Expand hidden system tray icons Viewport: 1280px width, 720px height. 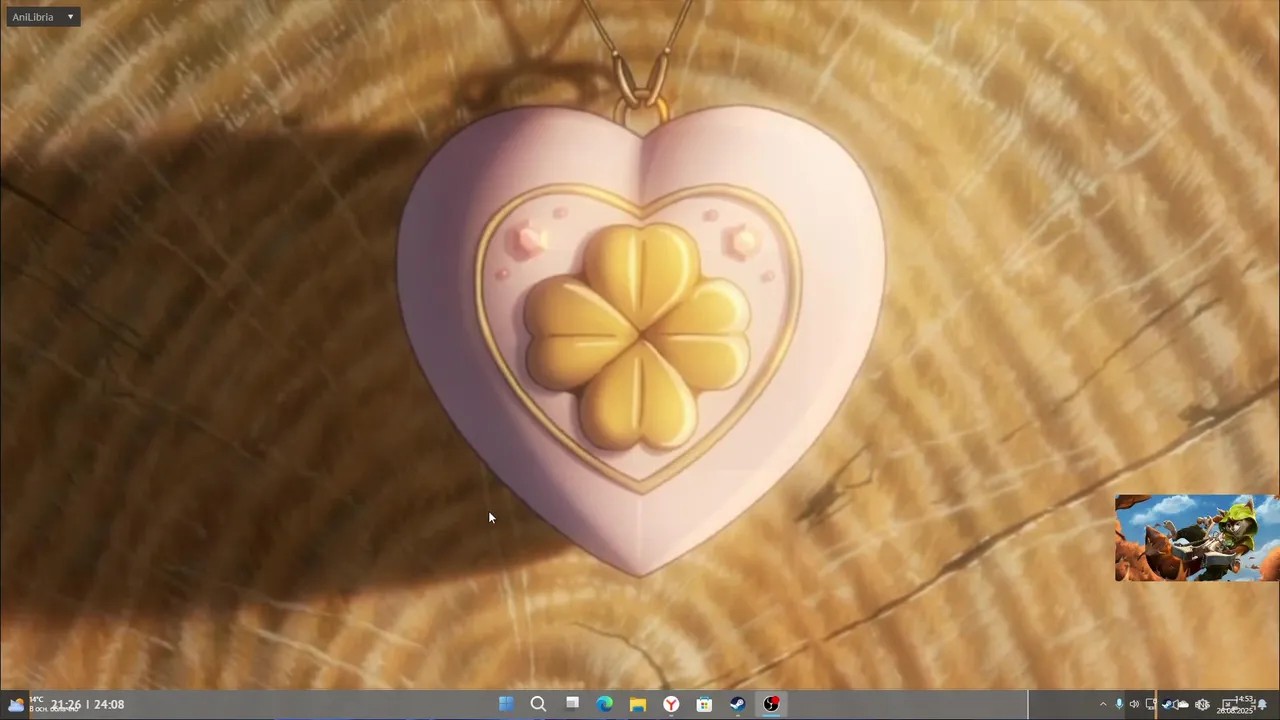(1103, 704)
